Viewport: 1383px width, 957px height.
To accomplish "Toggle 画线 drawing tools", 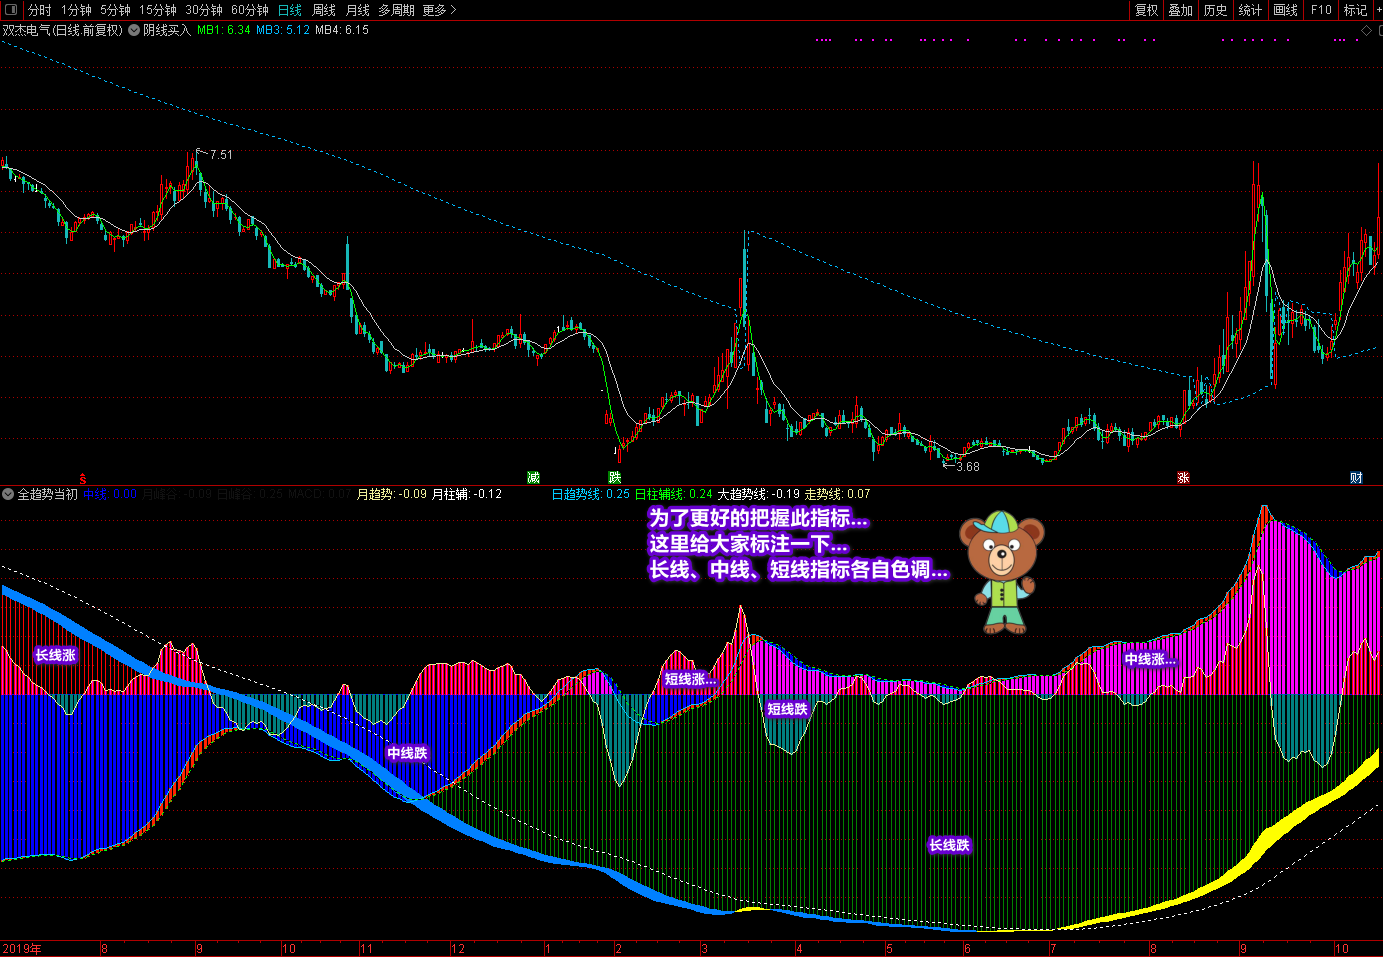I will point(1285,10).
